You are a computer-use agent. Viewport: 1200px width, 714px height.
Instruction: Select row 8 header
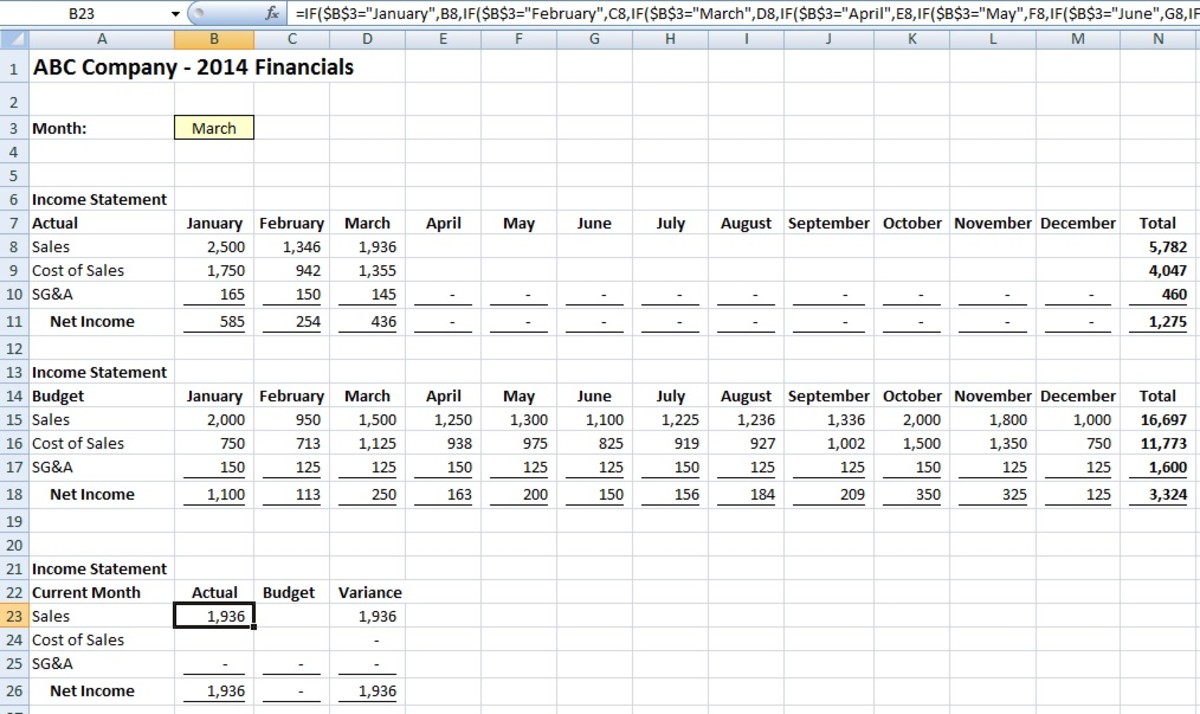(14, 246)
